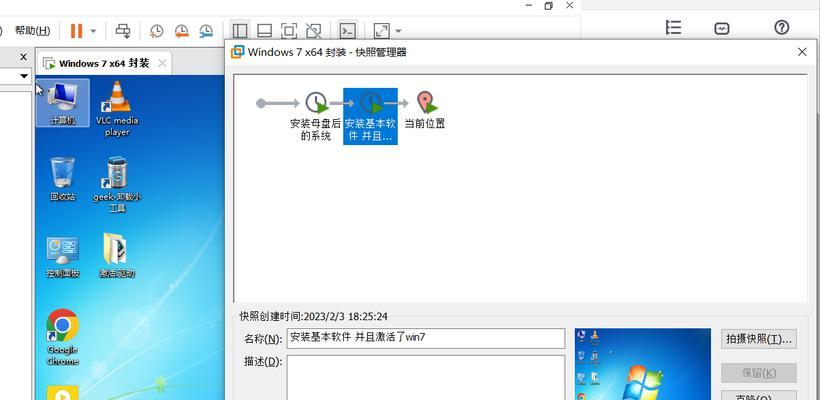Open stretch display dropdown arrow

point(398,31)
